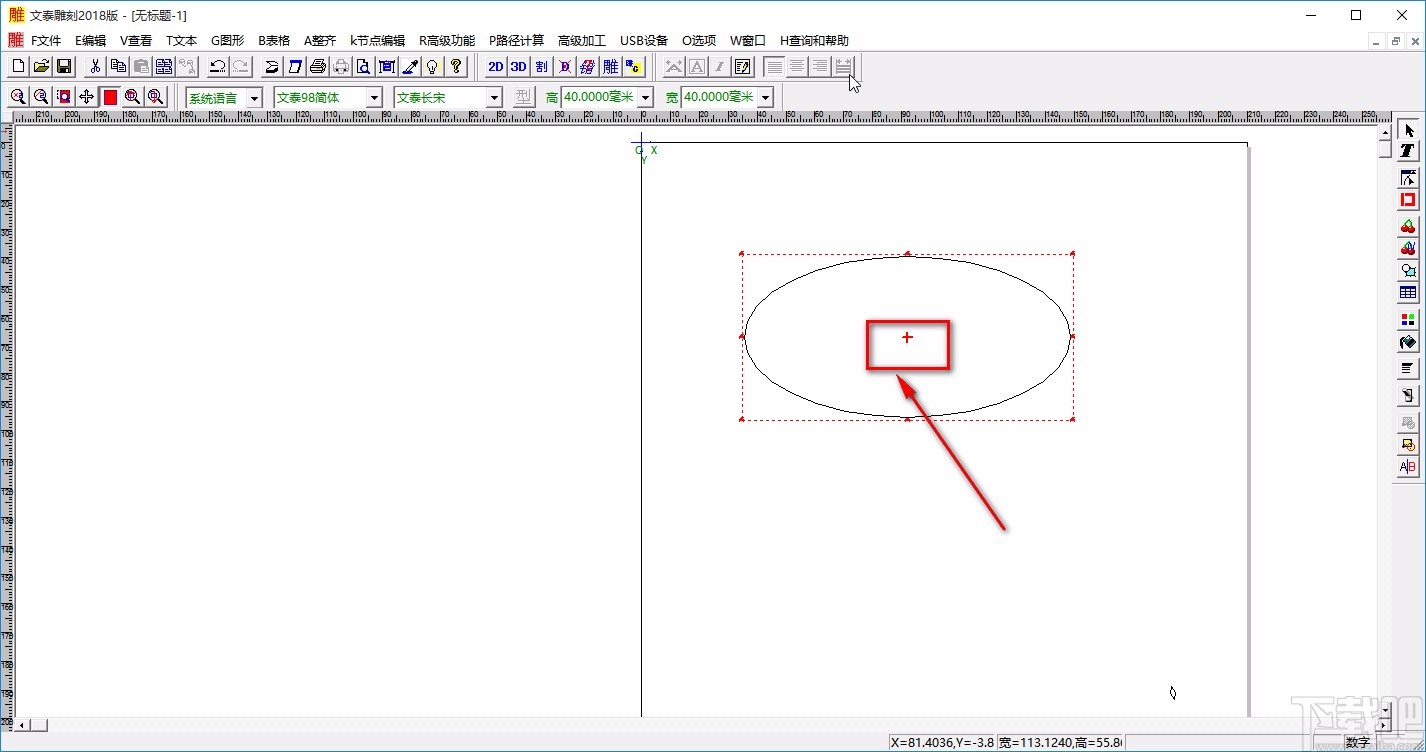Image resolution: width=1426 pixels, height=752 pixels.
Task: Click the zoom out magnifier icon
Action: [x=41, y=97]
